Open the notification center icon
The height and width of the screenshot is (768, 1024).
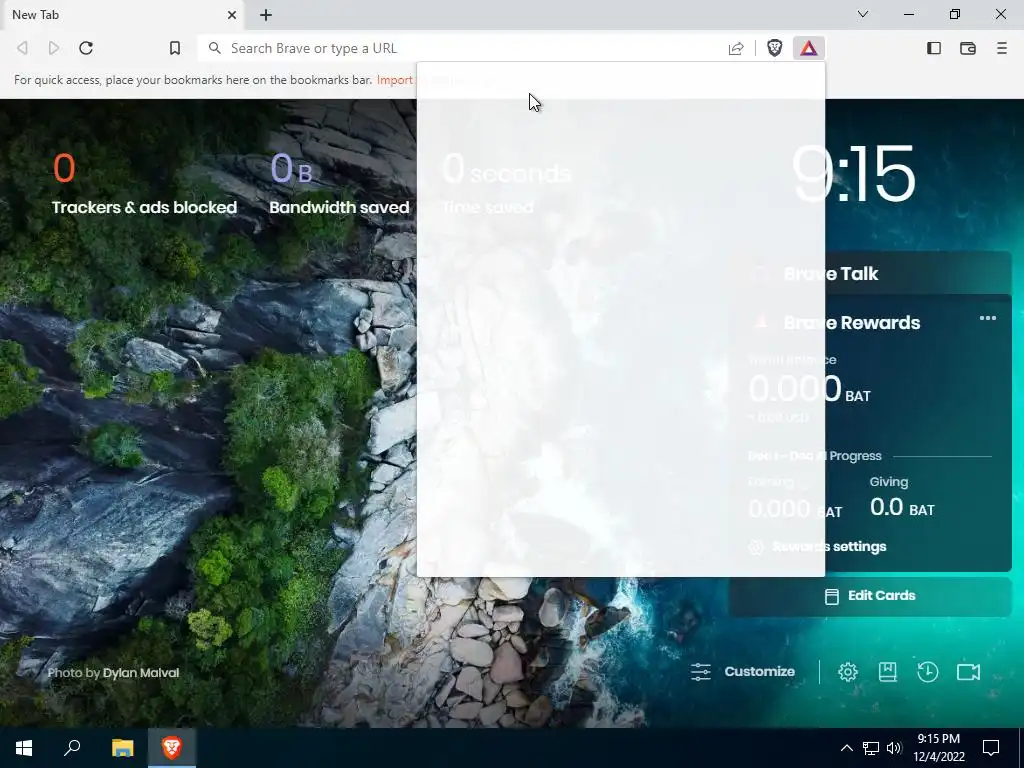click(991, 748)
